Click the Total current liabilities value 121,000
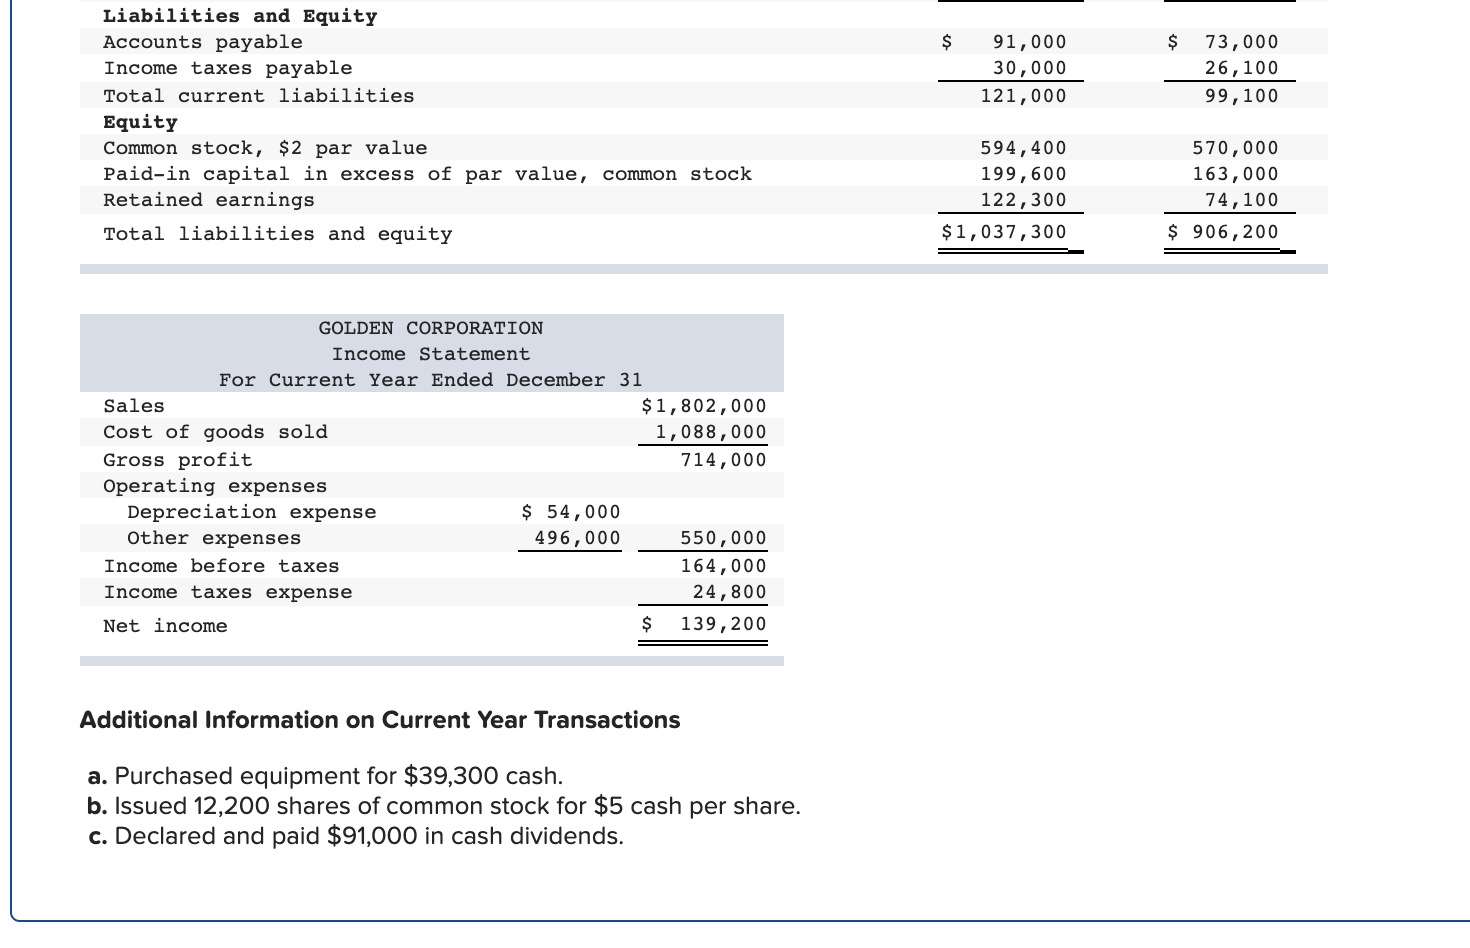The image size is (1470, 948). tap(1022, 95)
